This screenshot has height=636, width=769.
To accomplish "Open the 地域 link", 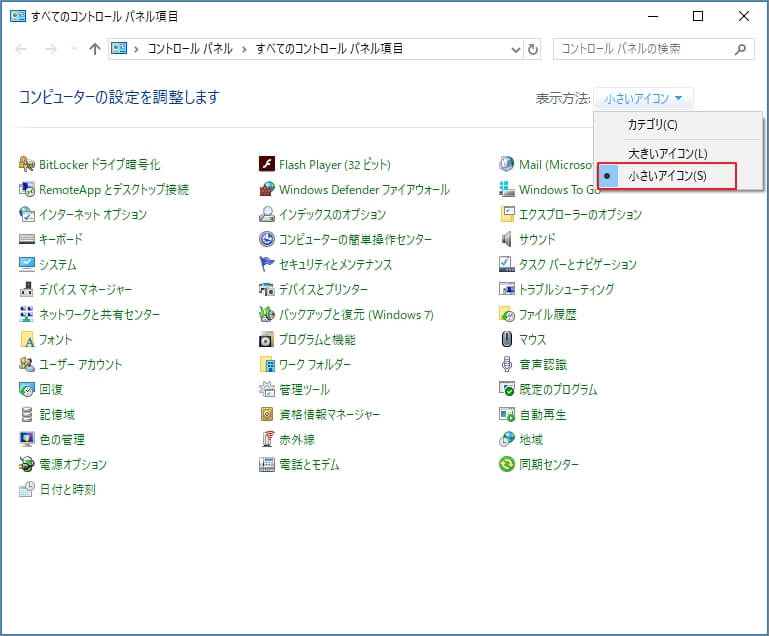I will point(531,440).
